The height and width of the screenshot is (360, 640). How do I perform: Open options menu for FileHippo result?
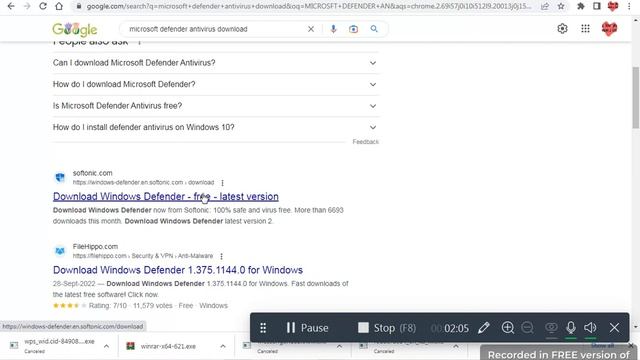(221, 256)
